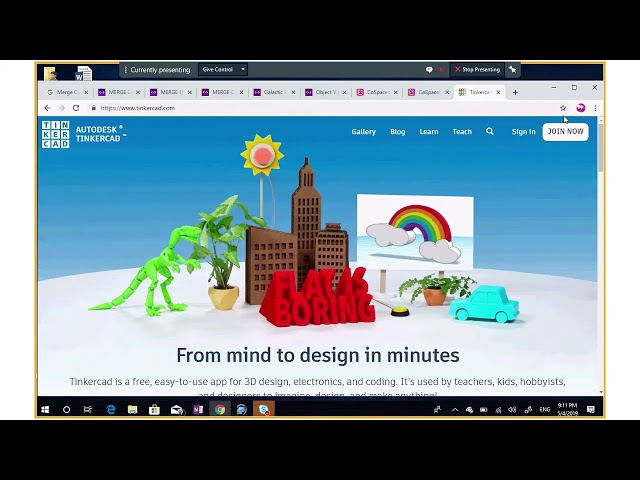The width and height of the screenshot is (640, 480).
Task: Open the taskbar clock showing 9:11 PM
Action: point(567,409)
